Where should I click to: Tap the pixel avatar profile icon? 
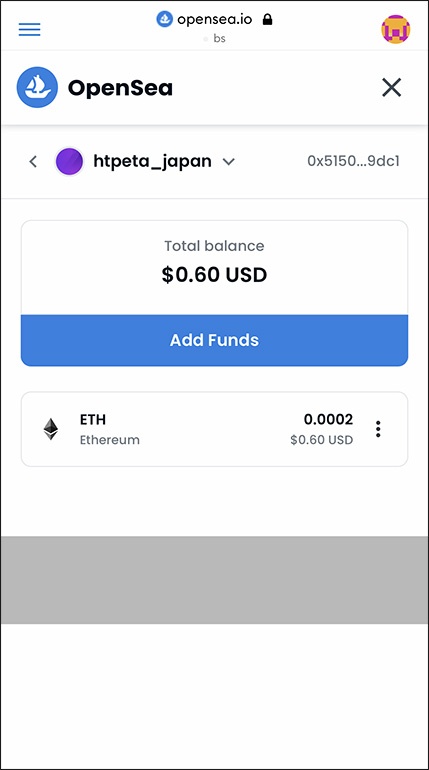(396, 29)
